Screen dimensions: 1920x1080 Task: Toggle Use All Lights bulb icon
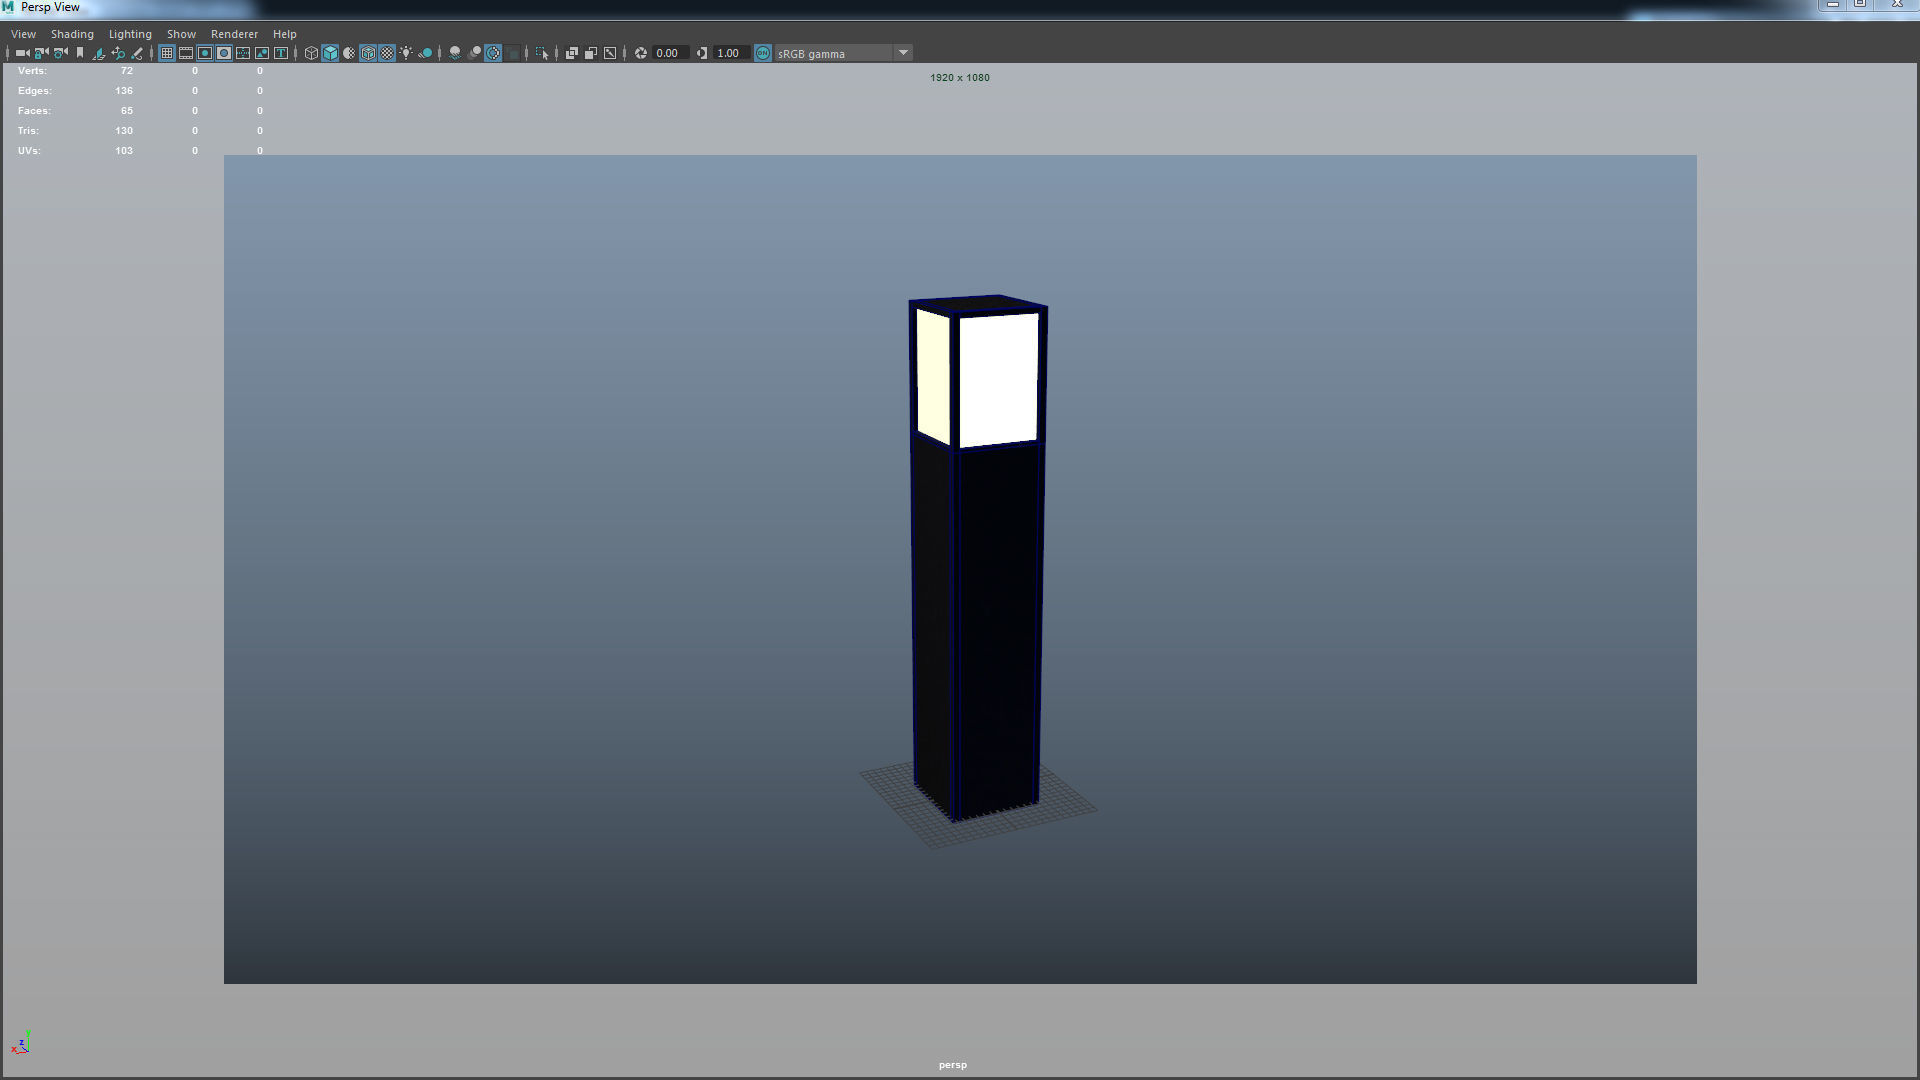coord(406,53)
